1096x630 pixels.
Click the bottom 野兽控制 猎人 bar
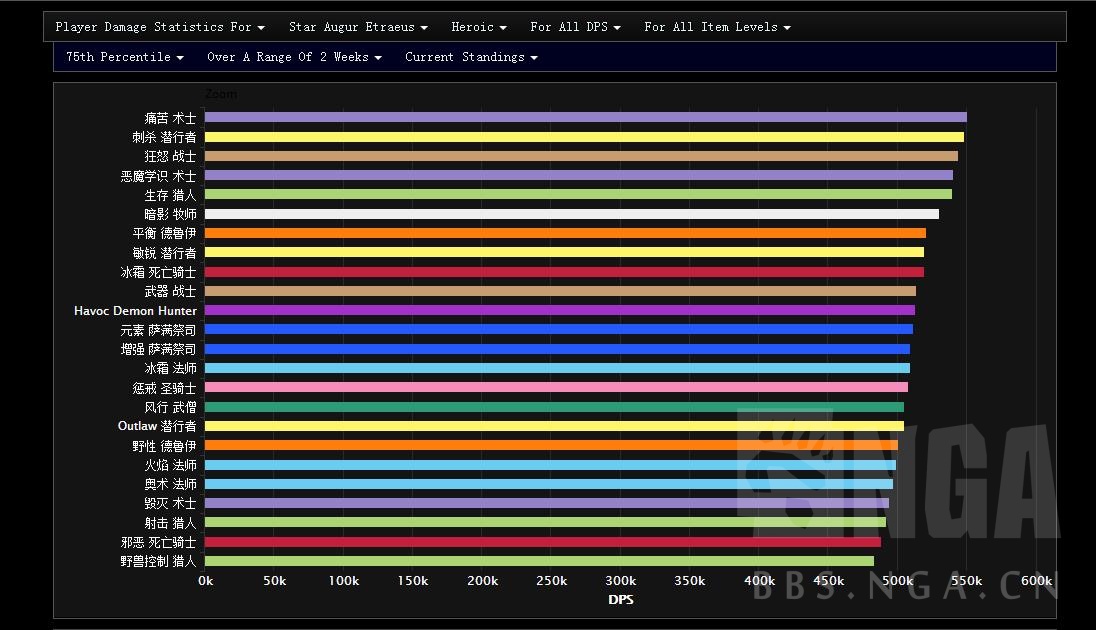pos(539,561)
